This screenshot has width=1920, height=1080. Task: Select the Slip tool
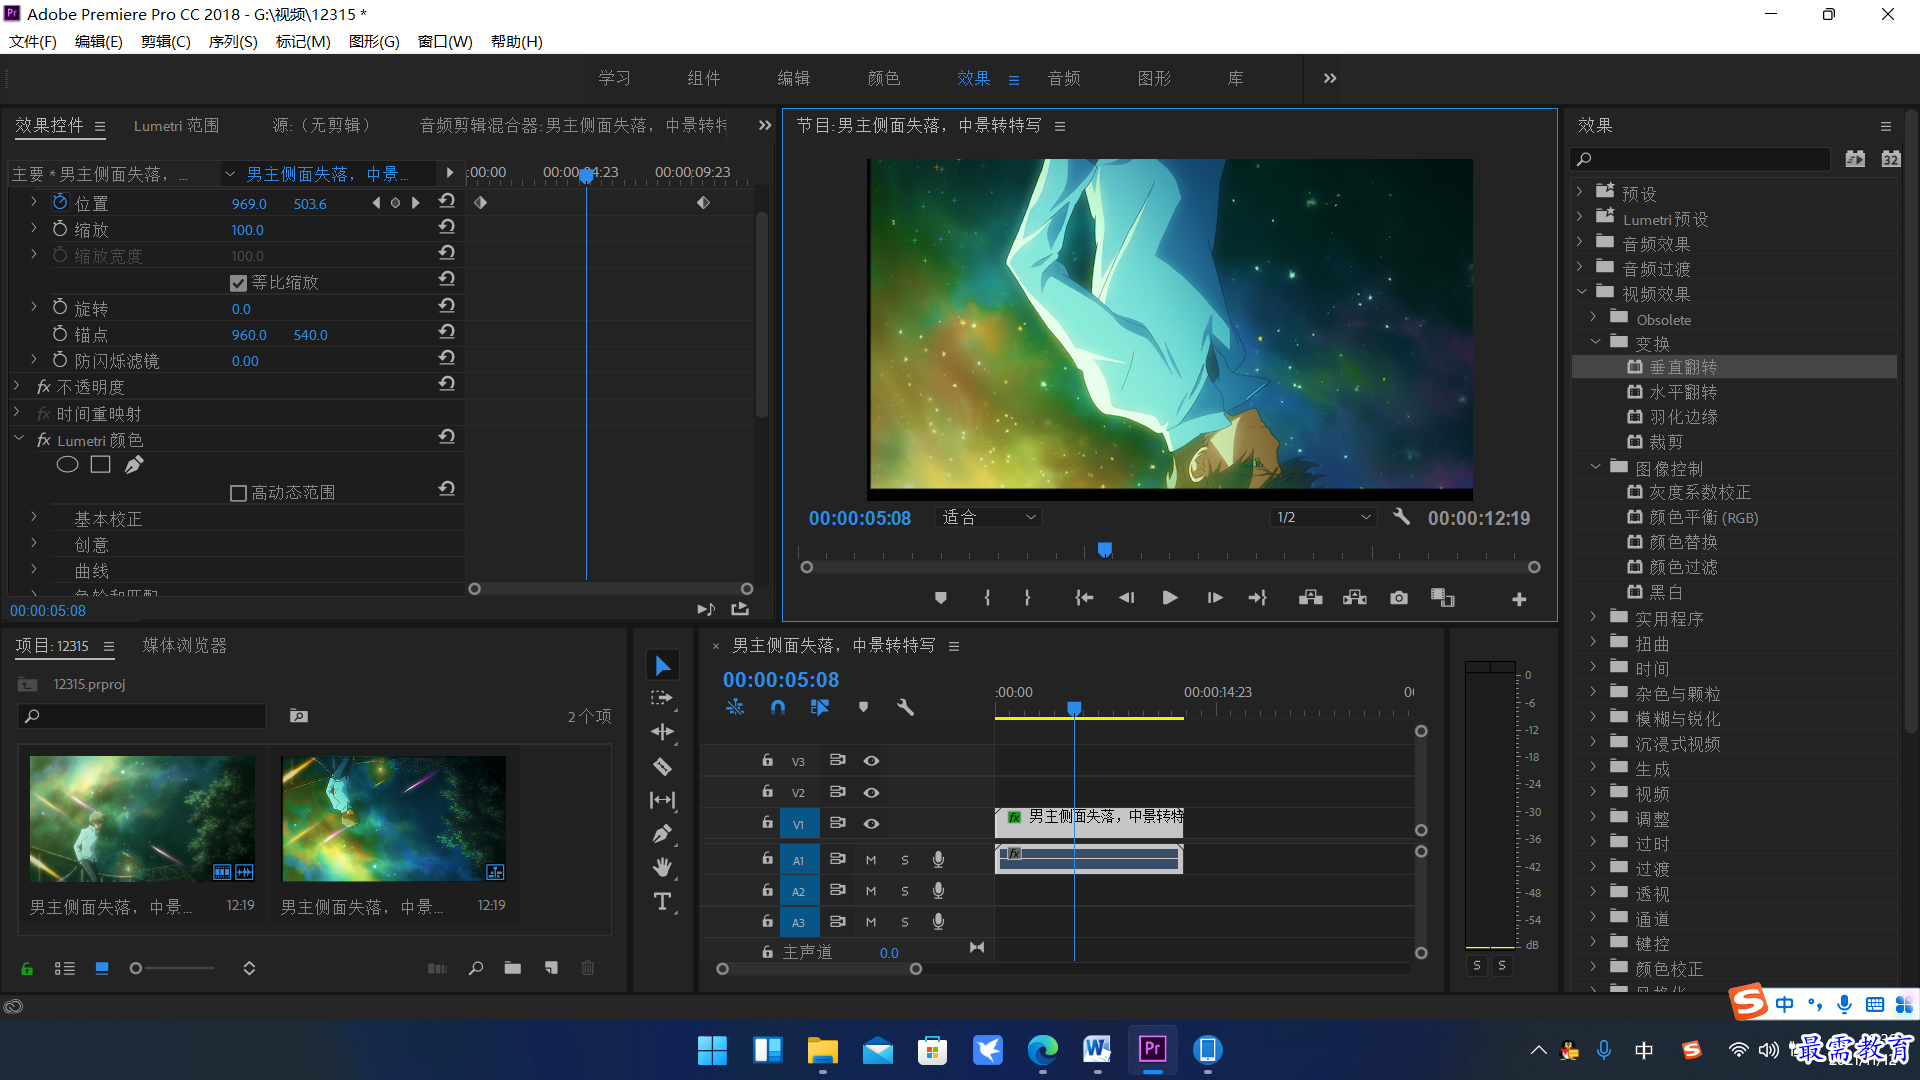[x=662, y=800]
